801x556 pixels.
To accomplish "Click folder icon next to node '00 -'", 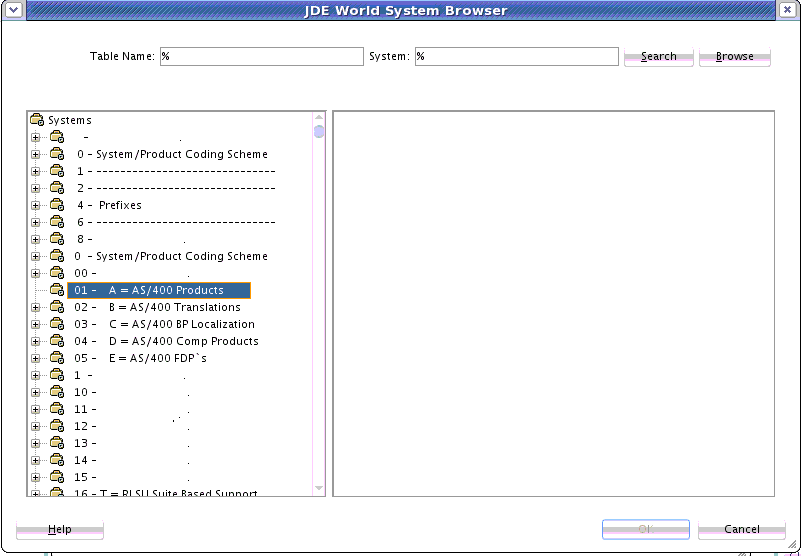I will click(57, 273).
